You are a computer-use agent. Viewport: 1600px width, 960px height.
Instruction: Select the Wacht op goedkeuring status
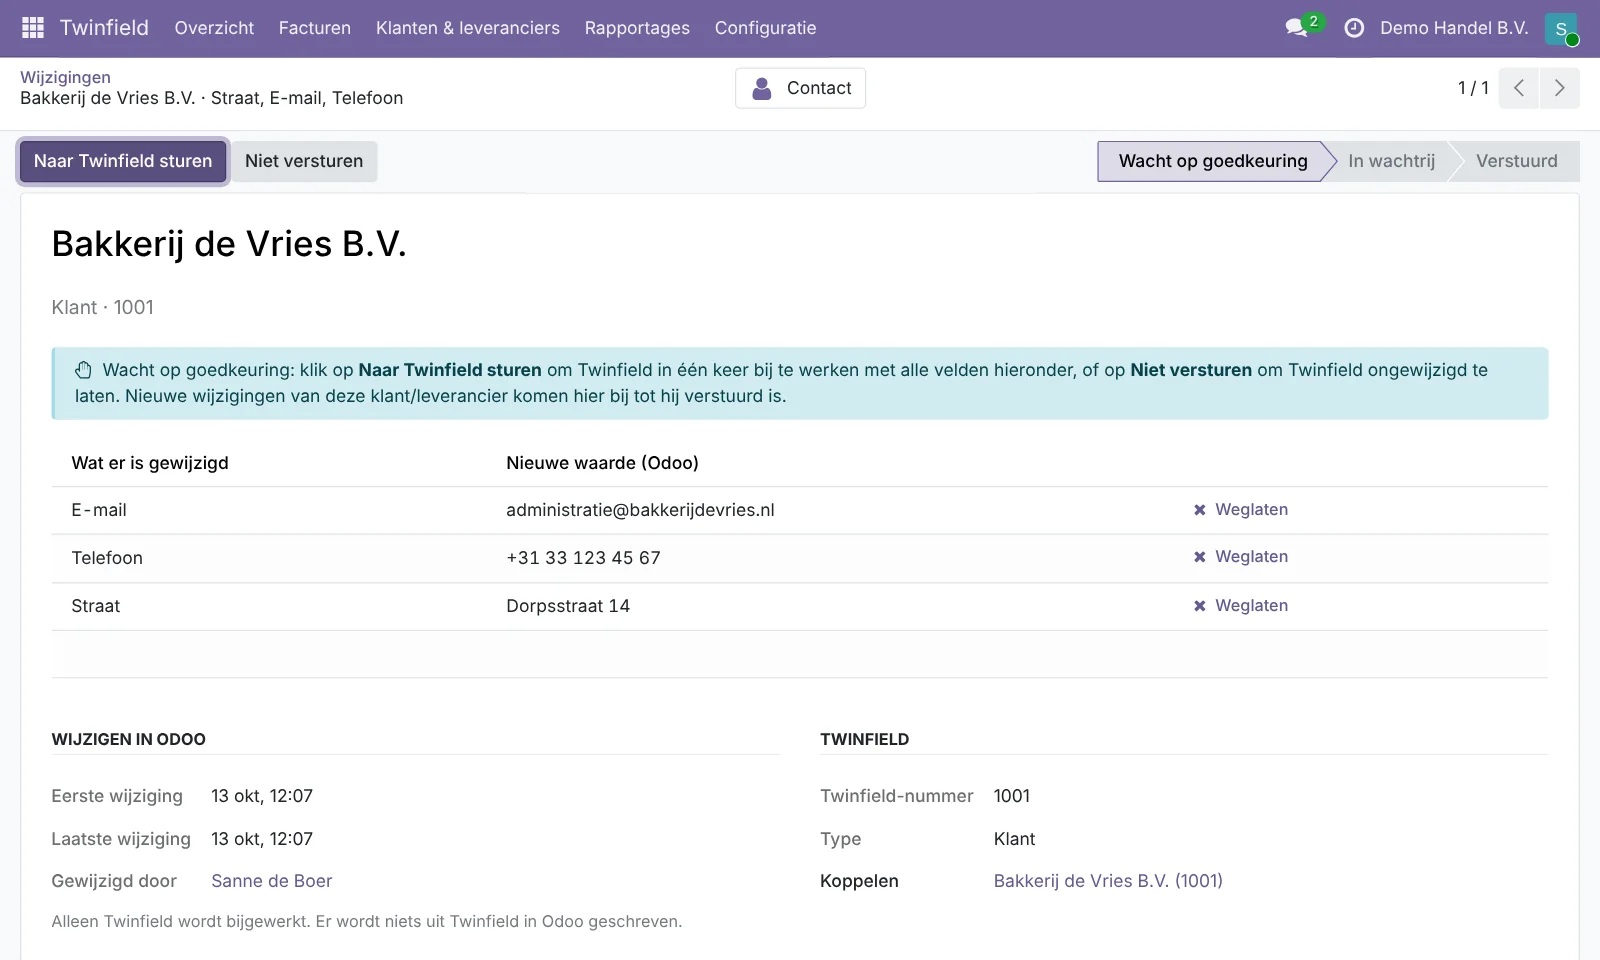tap(1212, 161)
